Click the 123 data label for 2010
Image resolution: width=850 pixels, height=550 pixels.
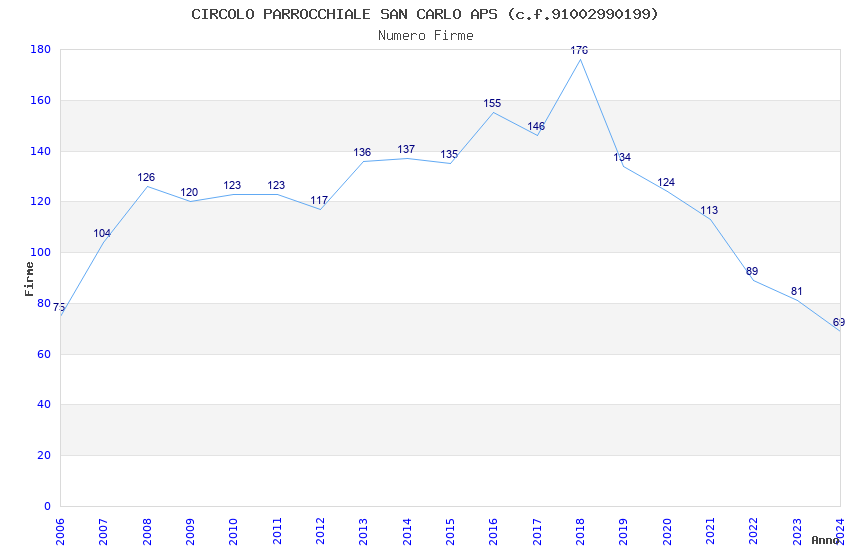[232, 185]
